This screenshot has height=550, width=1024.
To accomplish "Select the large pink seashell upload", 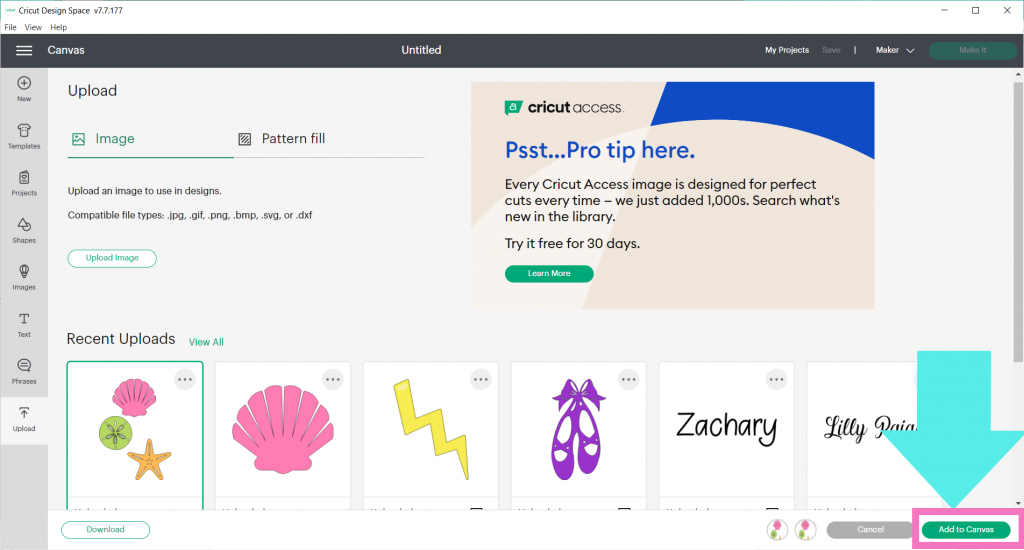I will coord(283,435).
